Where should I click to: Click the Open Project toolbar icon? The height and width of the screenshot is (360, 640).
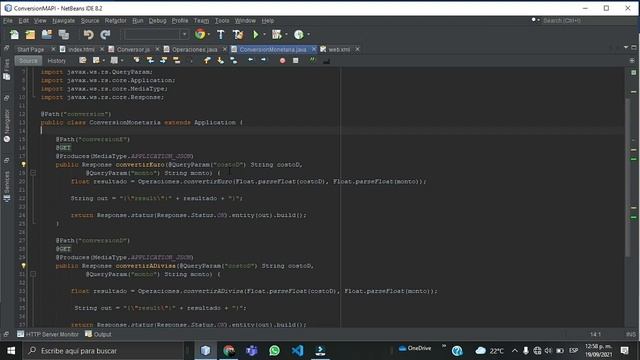pos(47,35)
